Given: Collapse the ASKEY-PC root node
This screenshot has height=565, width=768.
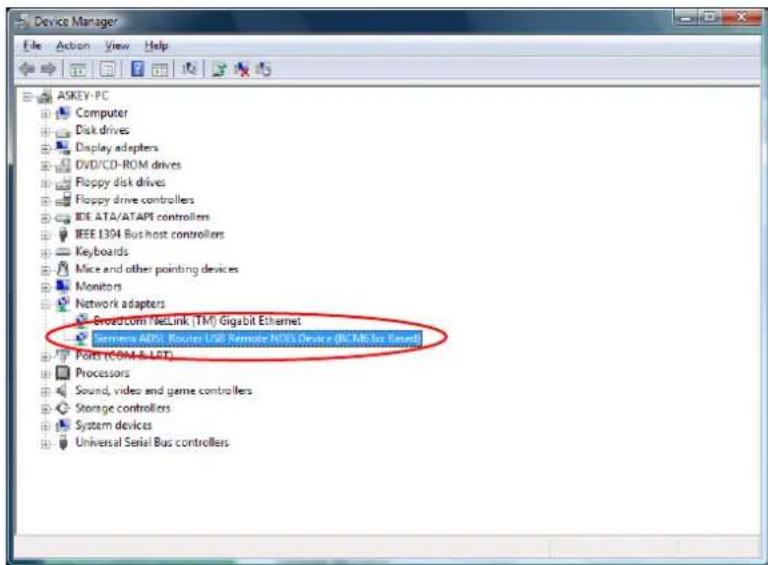Looking at the screenshot, I should coord(27,97).
